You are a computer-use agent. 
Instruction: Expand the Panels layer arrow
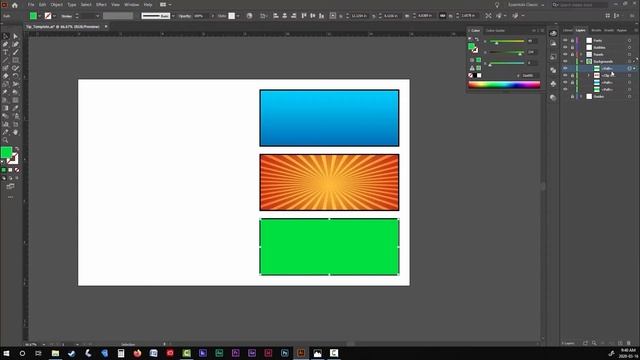(x=582, y=54)
